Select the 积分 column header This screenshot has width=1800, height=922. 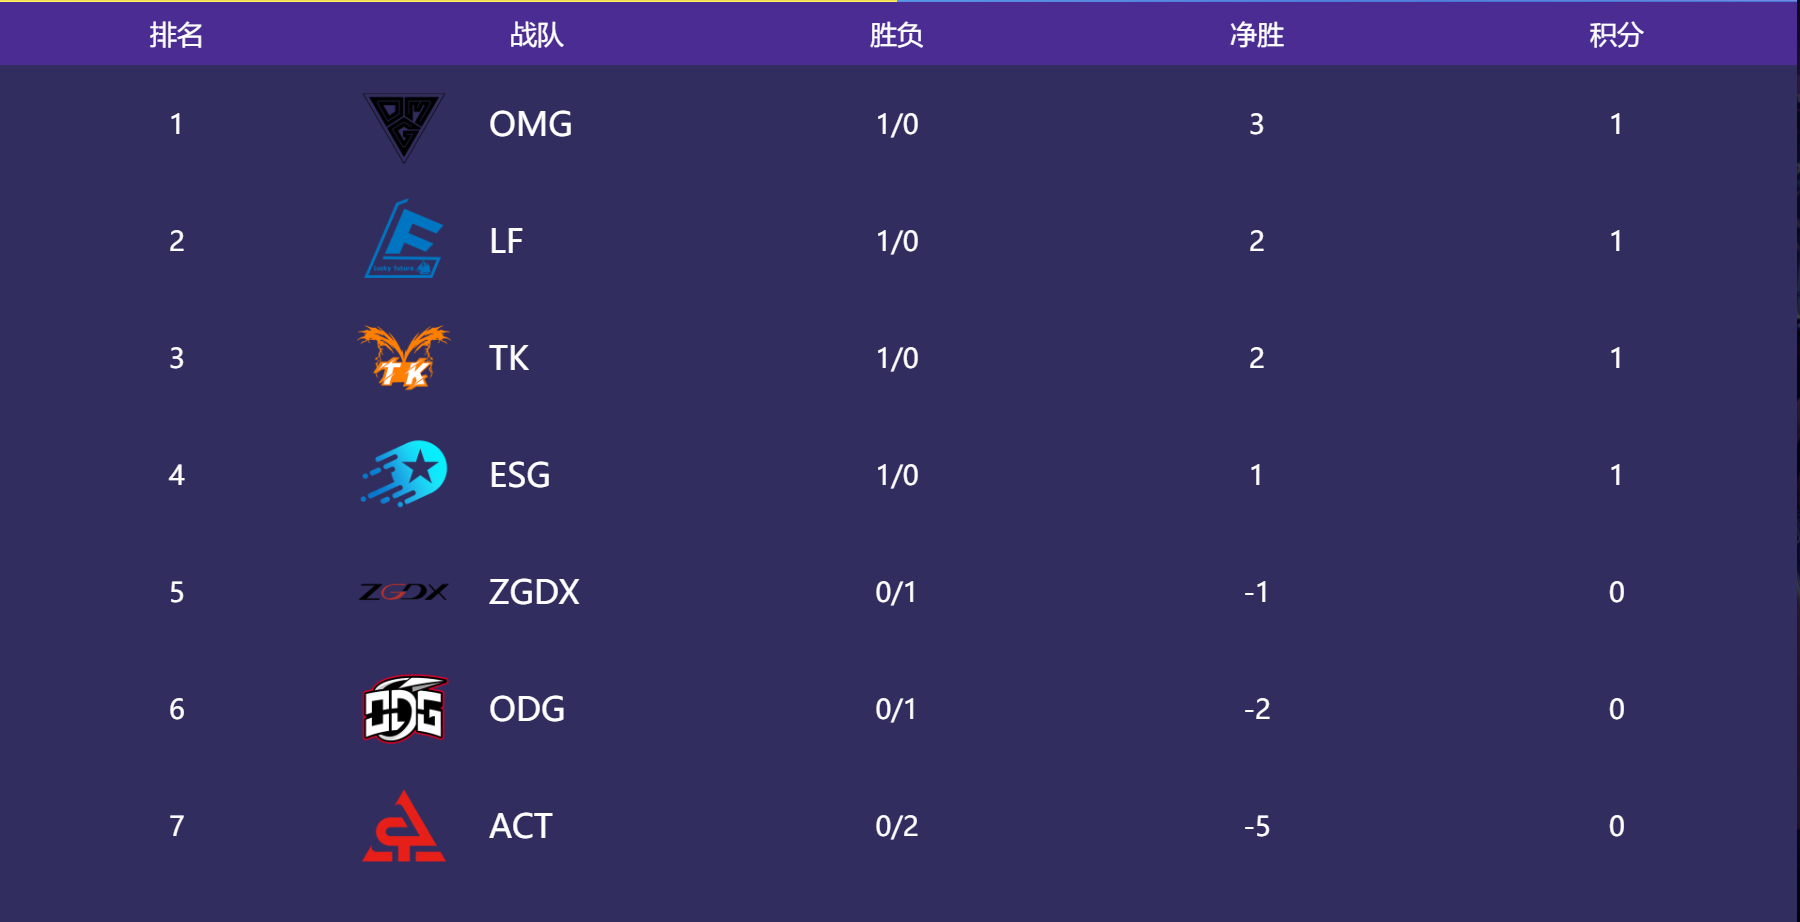coord(1617,35)
